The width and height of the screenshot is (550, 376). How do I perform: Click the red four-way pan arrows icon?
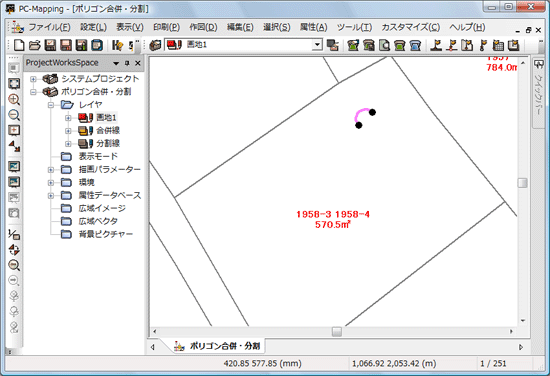tap(14, 250)
